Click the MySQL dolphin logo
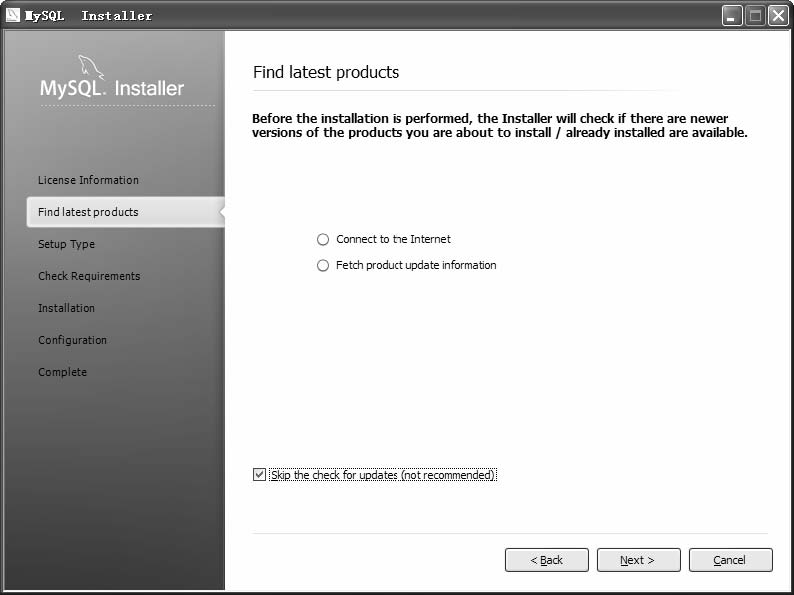The height and width of the screenshot is (595, 794). 91,67
